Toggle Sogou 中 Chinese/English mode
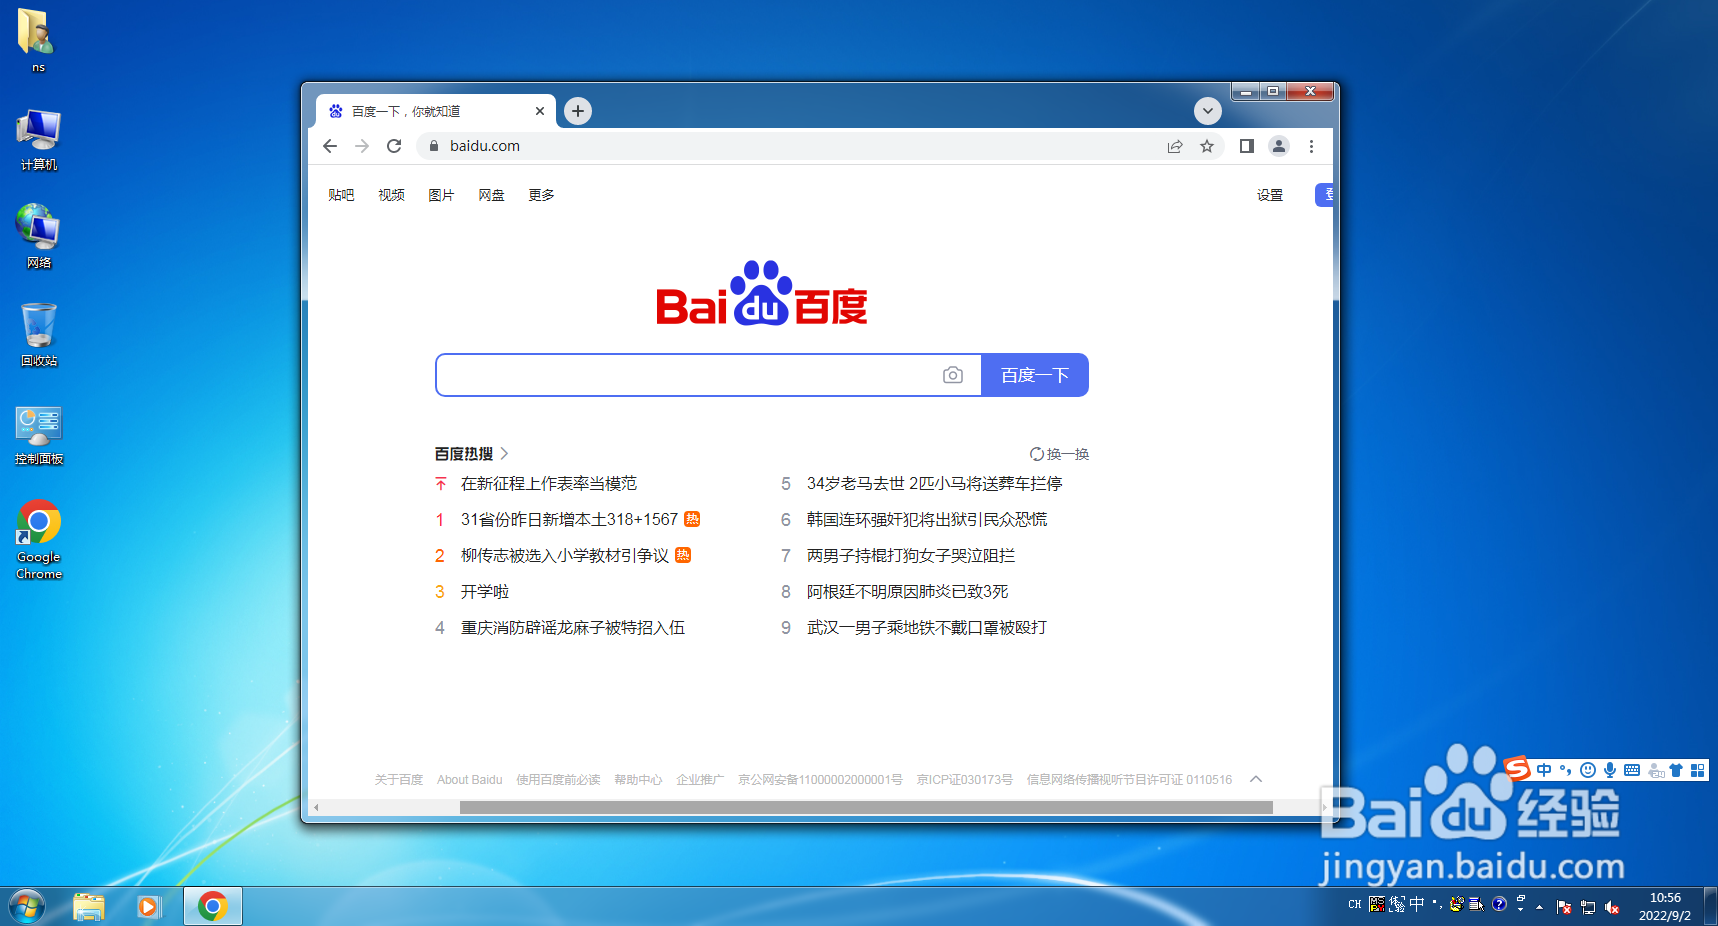1718x926 pixels. point(1544,770)
